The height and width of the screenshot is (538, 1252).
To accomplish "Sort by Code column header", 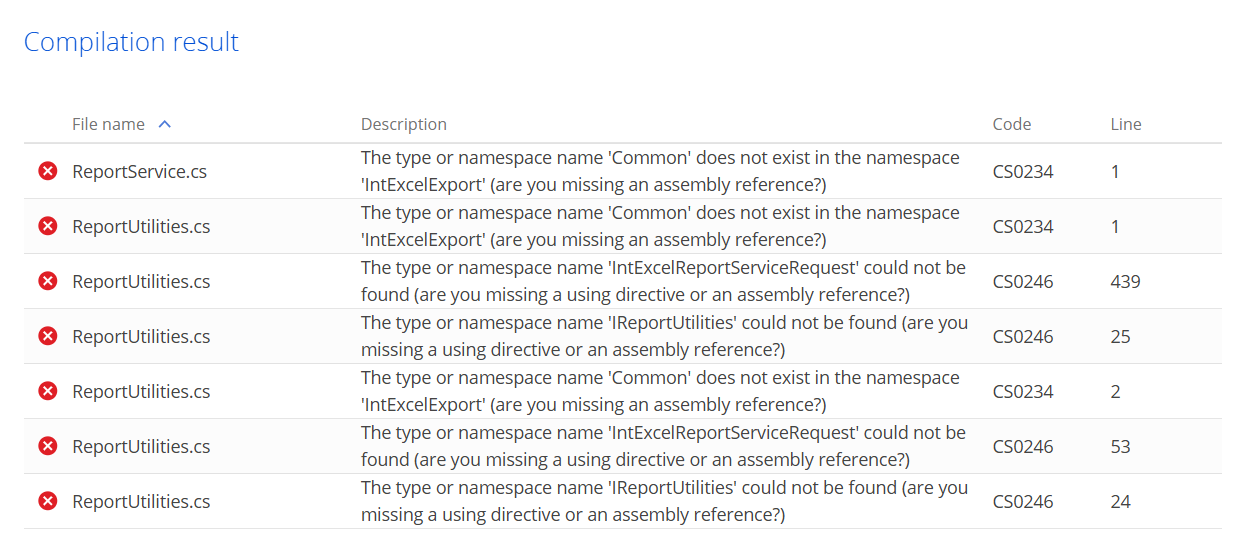I will pyautogui.click(x=1012, y=124).
